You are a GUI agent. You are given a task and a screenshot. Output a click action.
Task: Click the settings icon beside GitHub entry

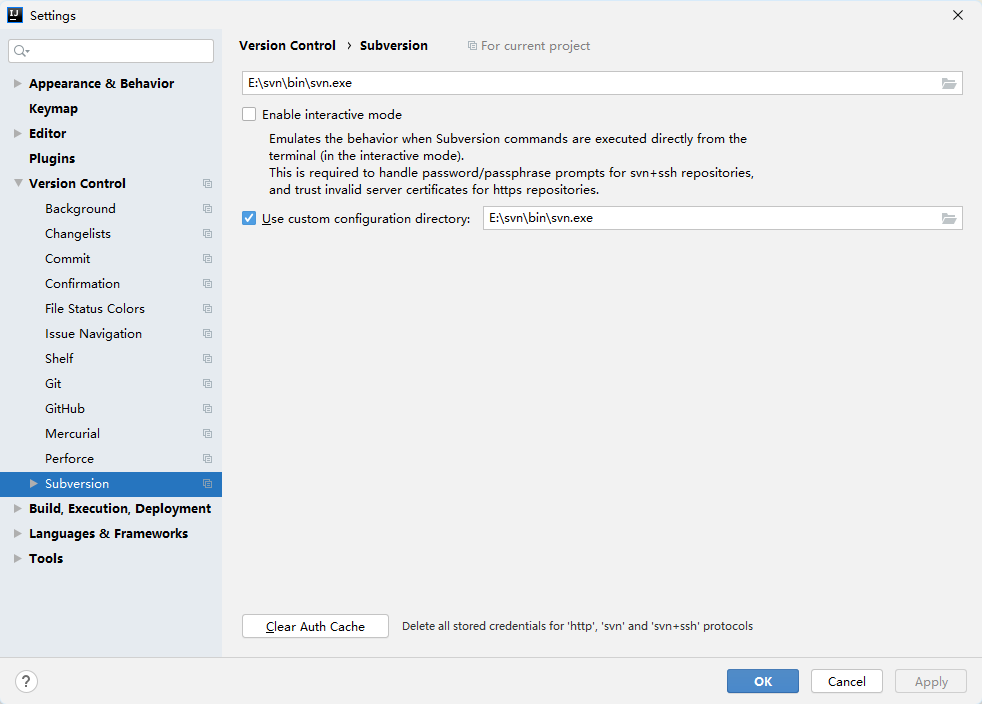tap(207, 408)
